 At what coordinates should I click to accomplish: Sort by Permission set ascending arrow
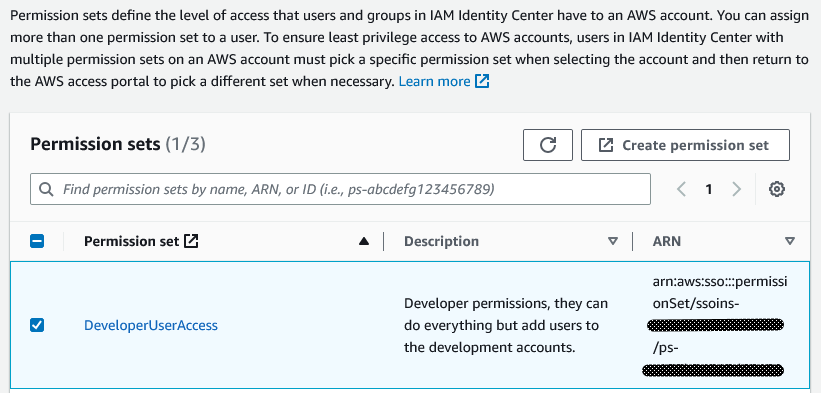[364, 241]
